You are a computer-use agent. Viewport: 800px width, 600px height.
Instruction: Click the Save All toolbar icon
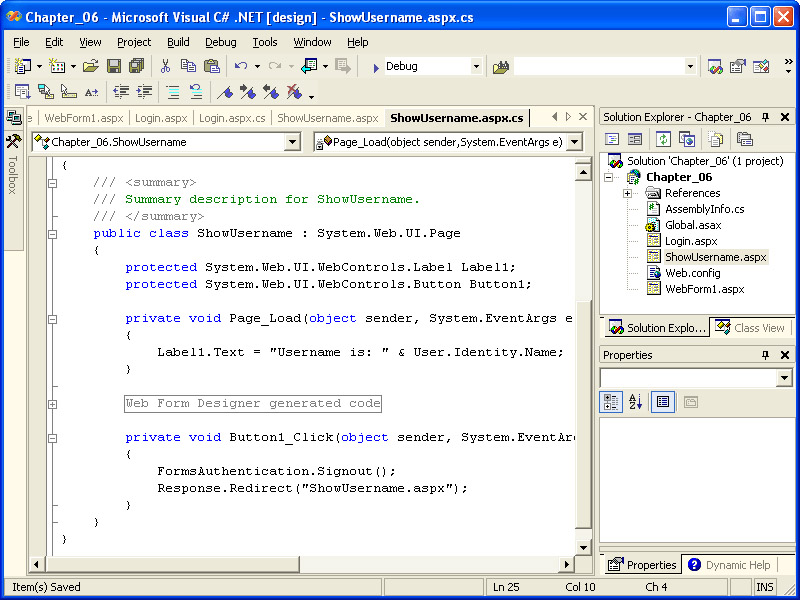tap(135, 66)
